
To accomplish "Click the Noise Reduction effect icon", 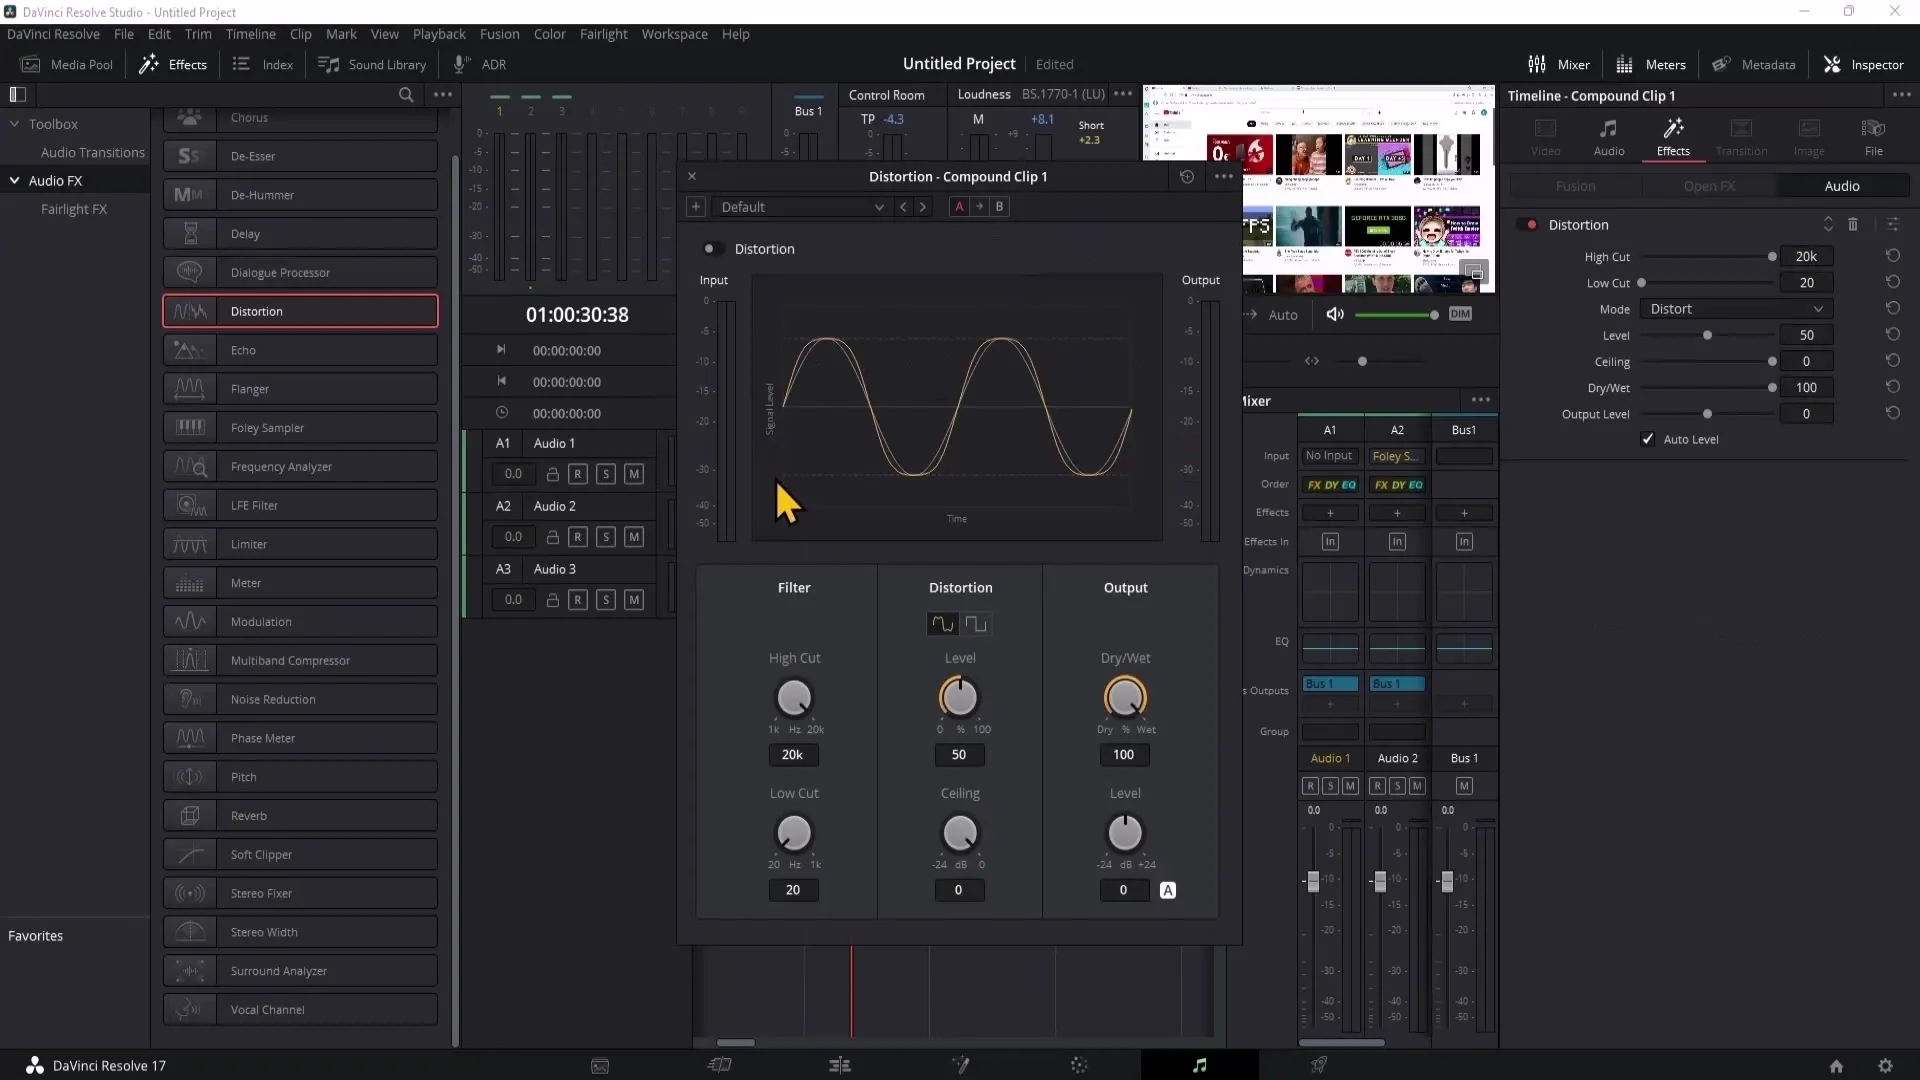I will click(x=189, y=699).
